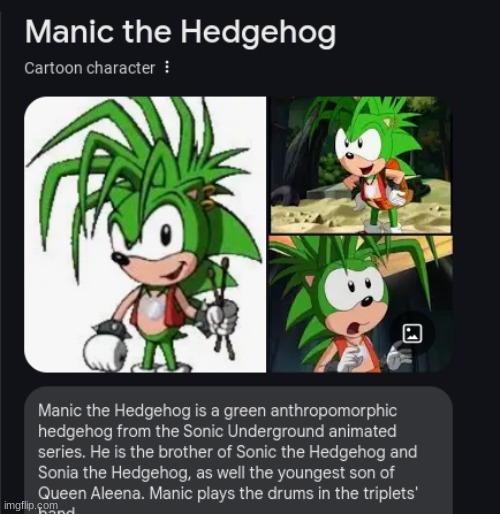Click the words Sonic Underground in description
Viewport: 500px width, 514px height.
point(254,431)
